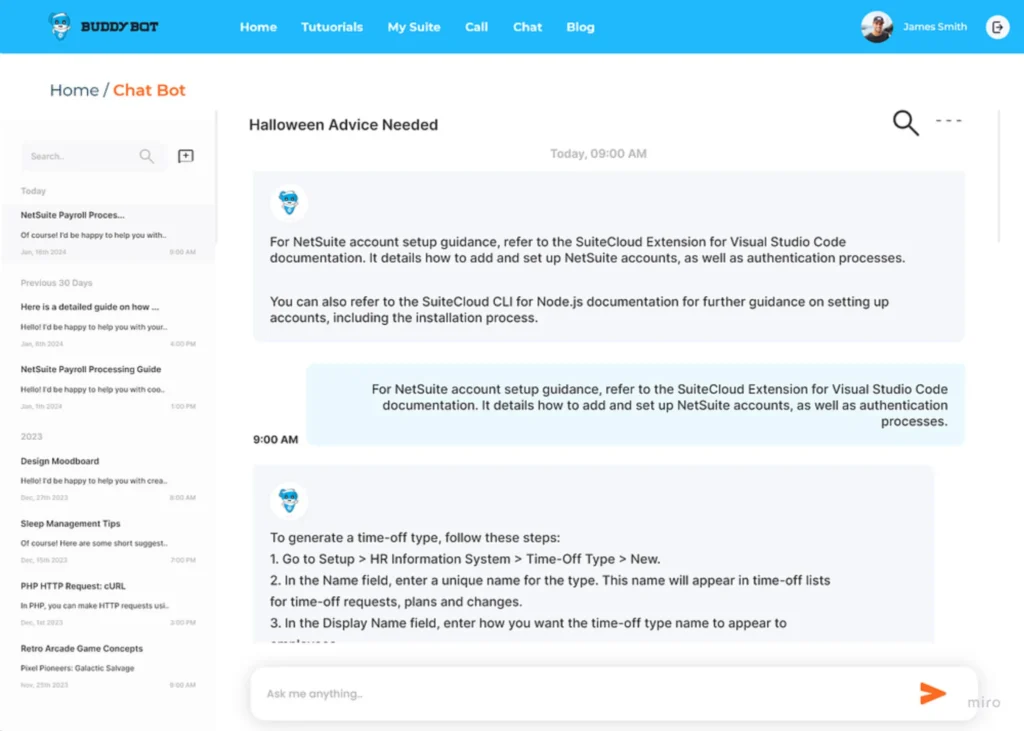Screen dimensions: 1024x731
Task: Open the Chat navigation item
Action: 527,27
